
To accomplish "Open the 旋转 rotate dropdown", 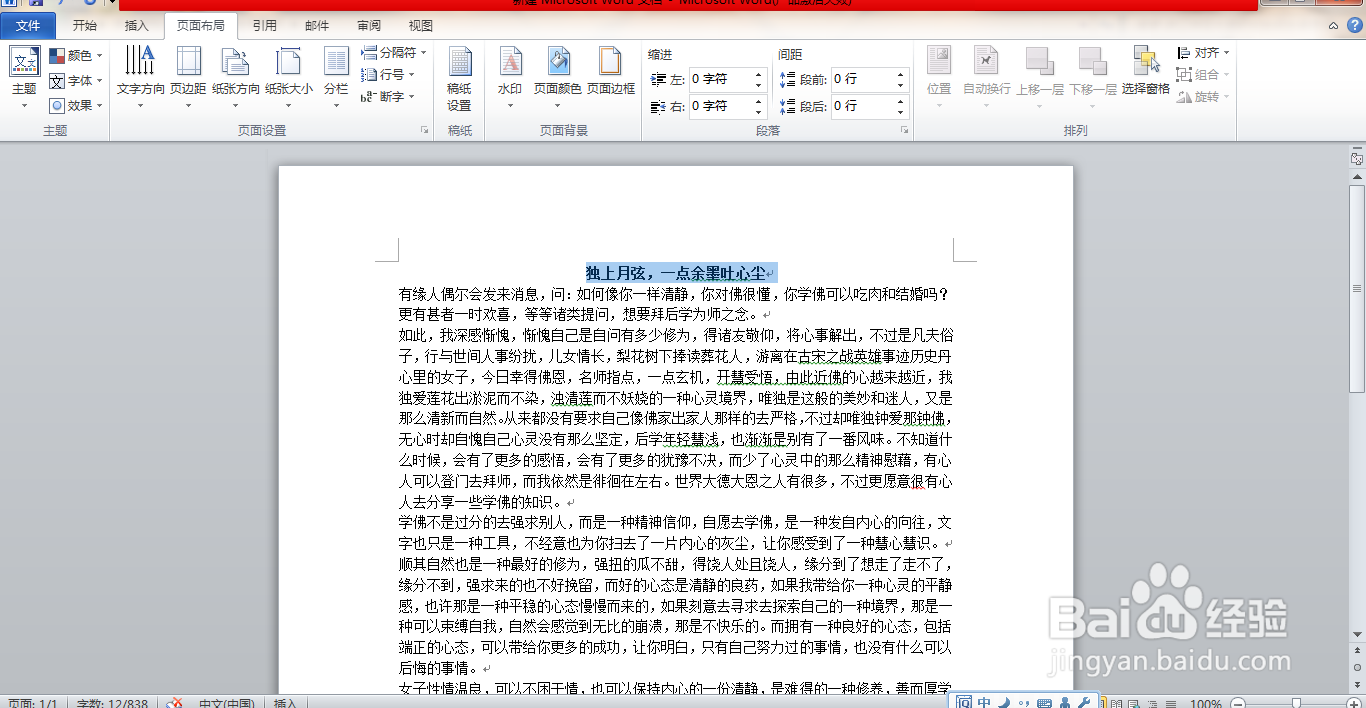I will click(x=1203, y=97).
